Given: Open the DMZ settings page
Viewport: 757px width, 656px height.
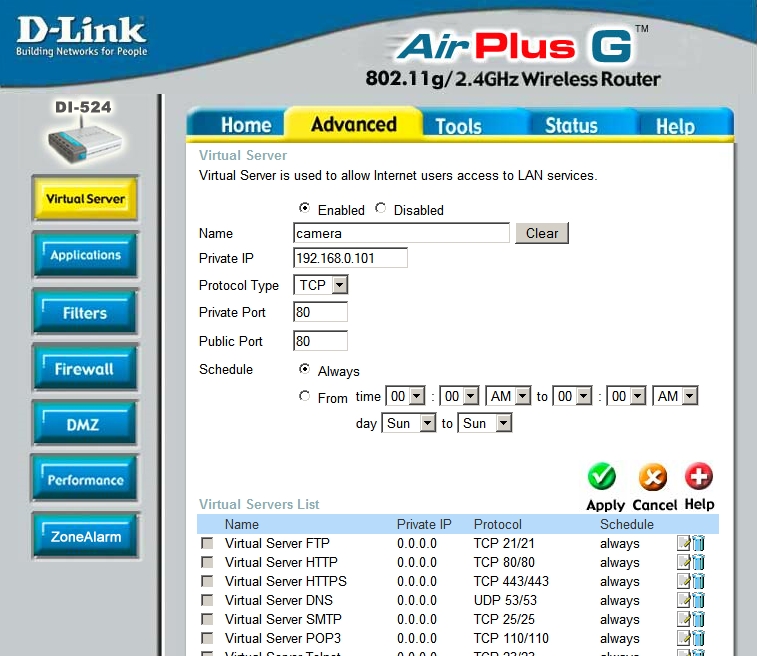Looking at the screenshot, I should pos(84,425).
